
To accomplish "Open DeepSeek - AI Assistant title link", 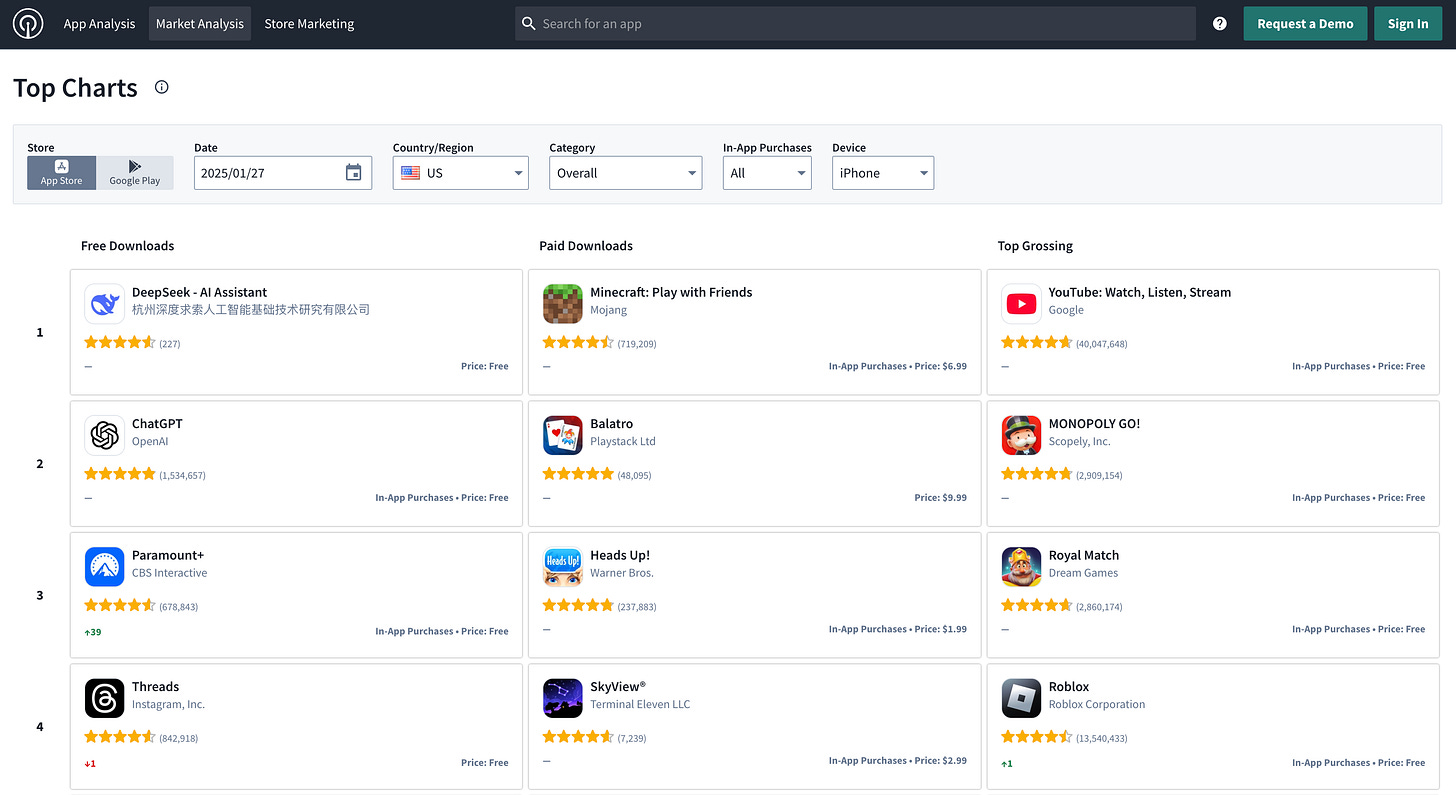I will click(200, 292).
